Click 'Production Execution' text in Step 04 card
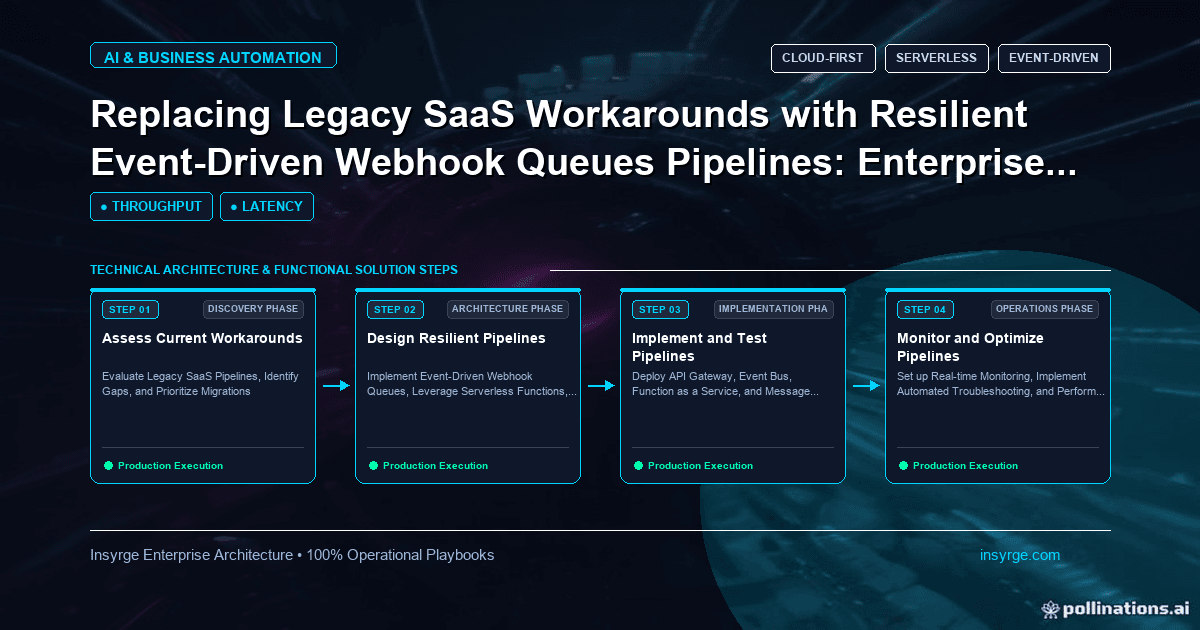Viewport: 1200px width, 630px height. point(965,466)
